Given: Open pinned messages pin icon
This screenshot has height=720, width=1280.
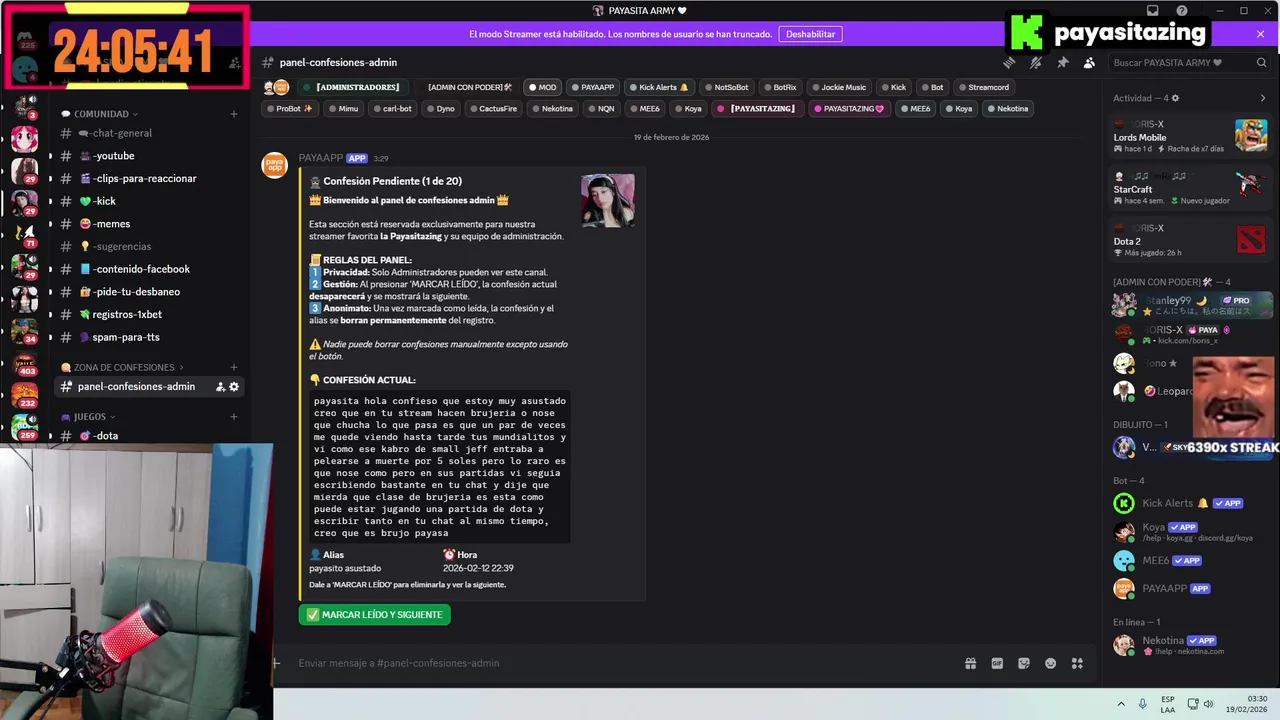Looking at the screenshot, I should click(x=1063, y=62).
